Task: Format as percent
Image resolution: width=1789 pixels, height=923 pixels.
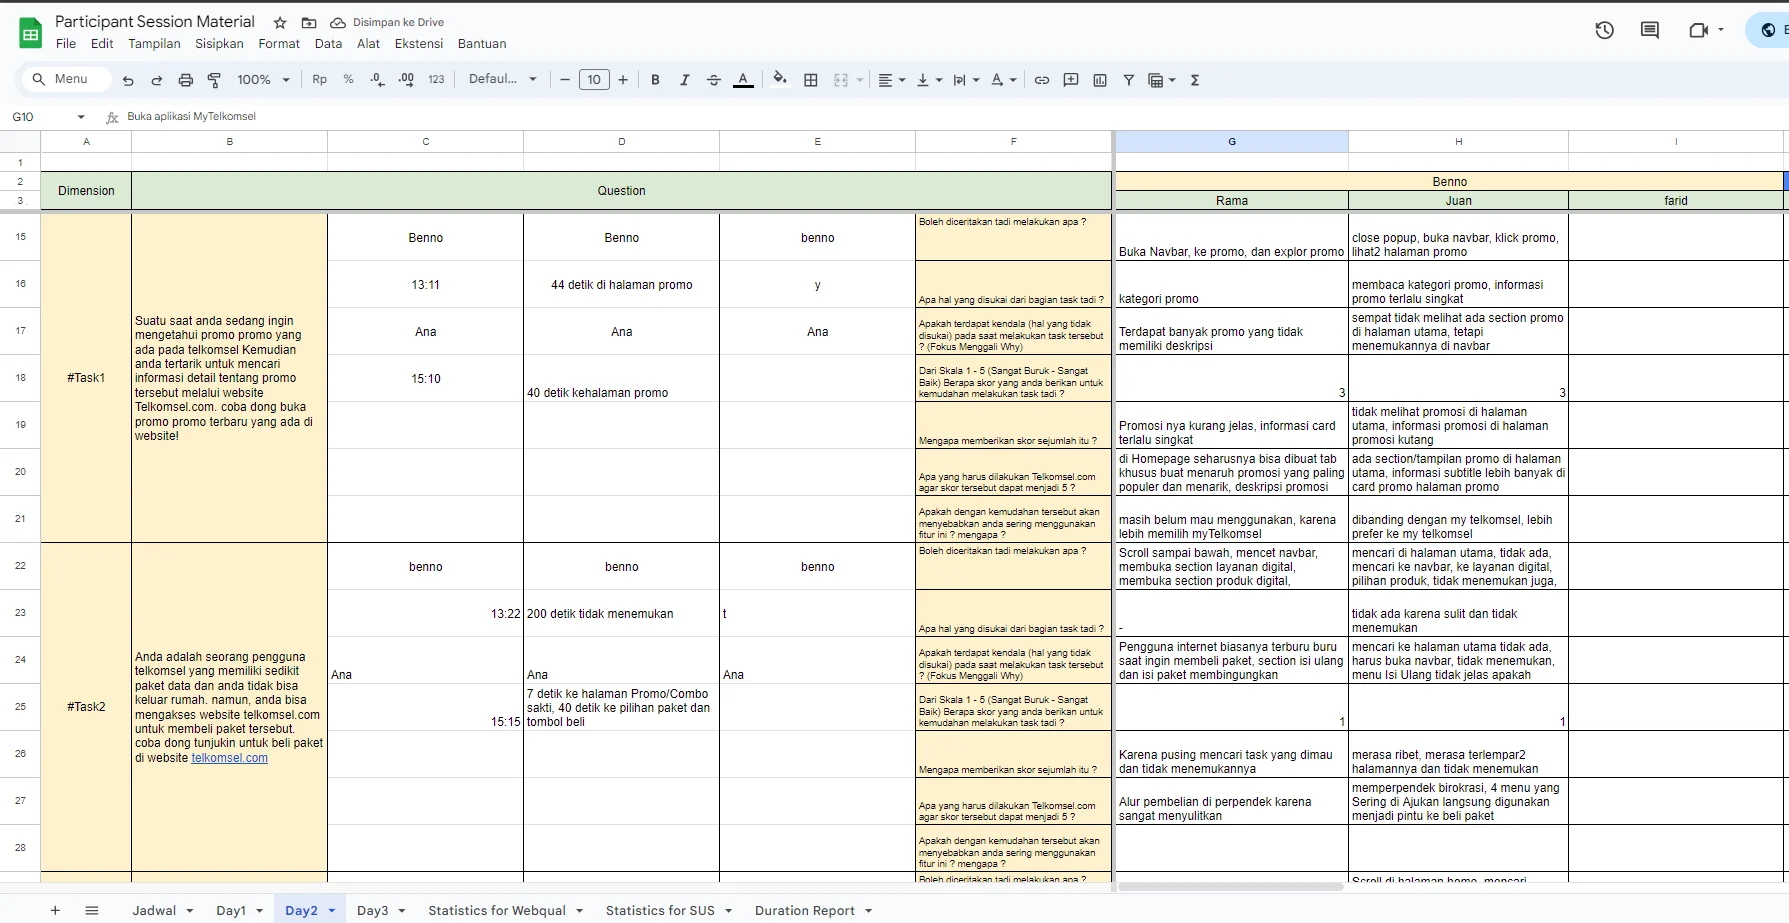Action: pos(348,80)
